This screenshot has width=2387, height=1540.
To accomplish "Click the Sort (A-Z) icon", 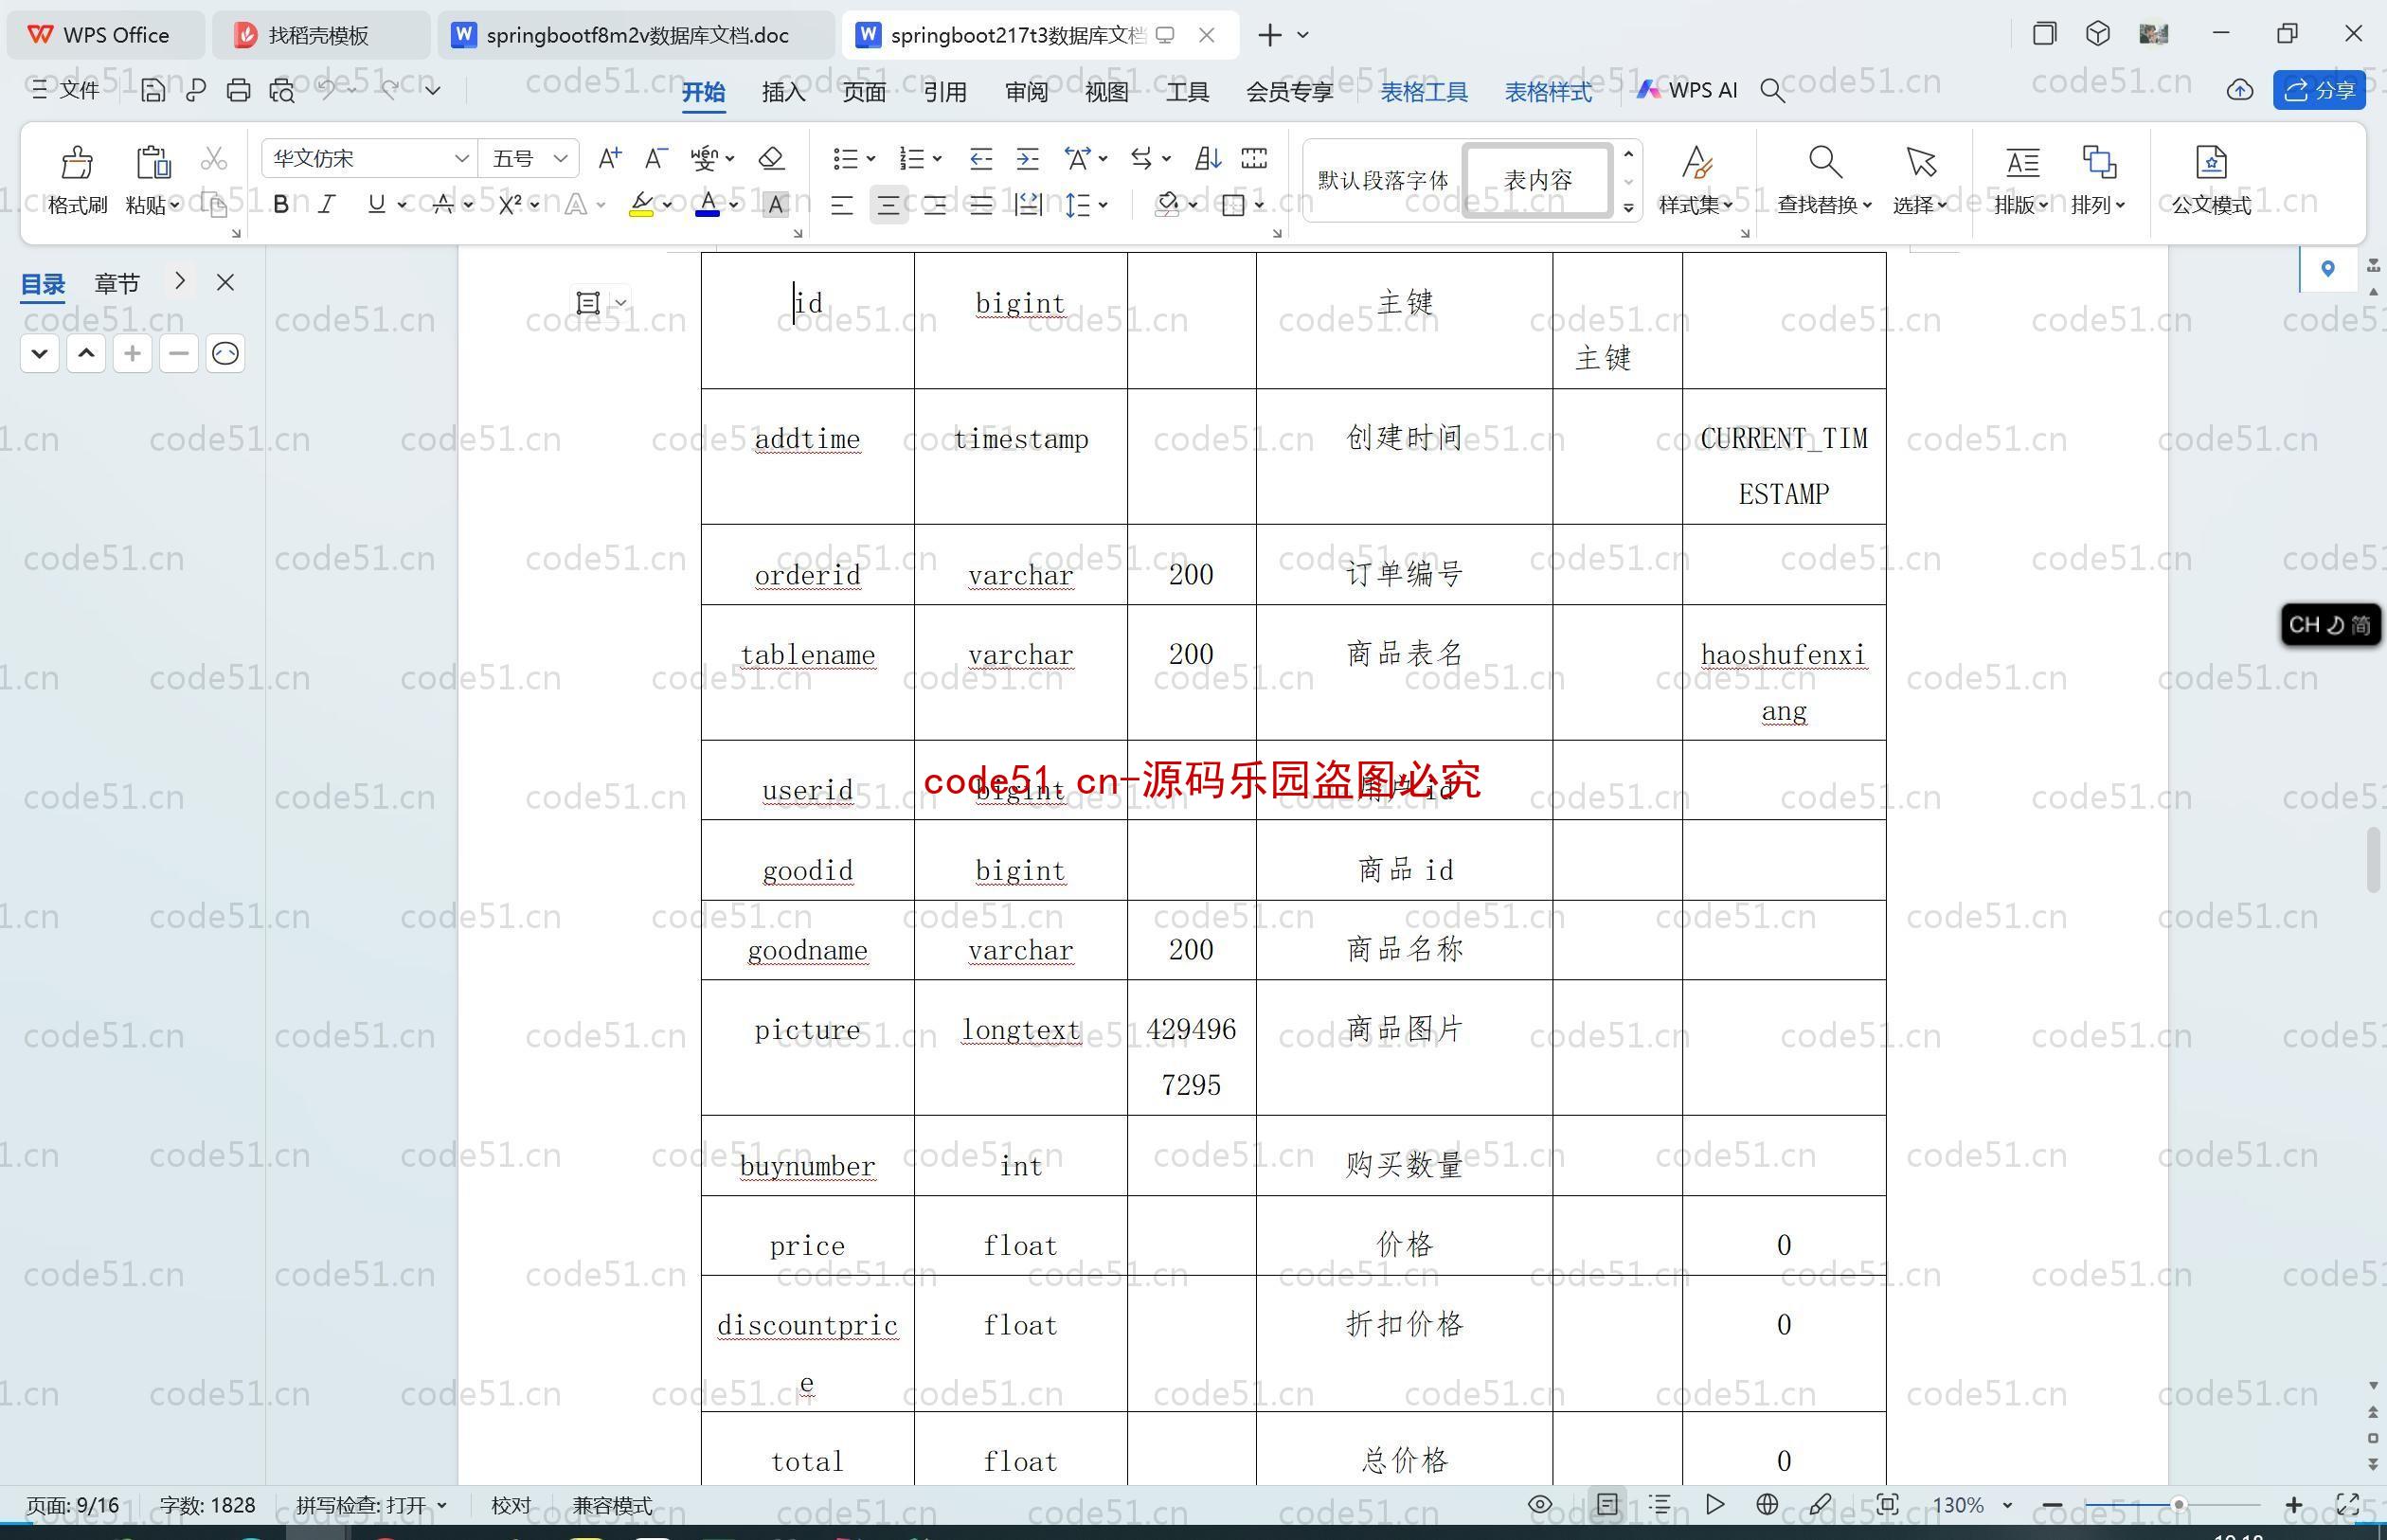I will click(1207, 158).
